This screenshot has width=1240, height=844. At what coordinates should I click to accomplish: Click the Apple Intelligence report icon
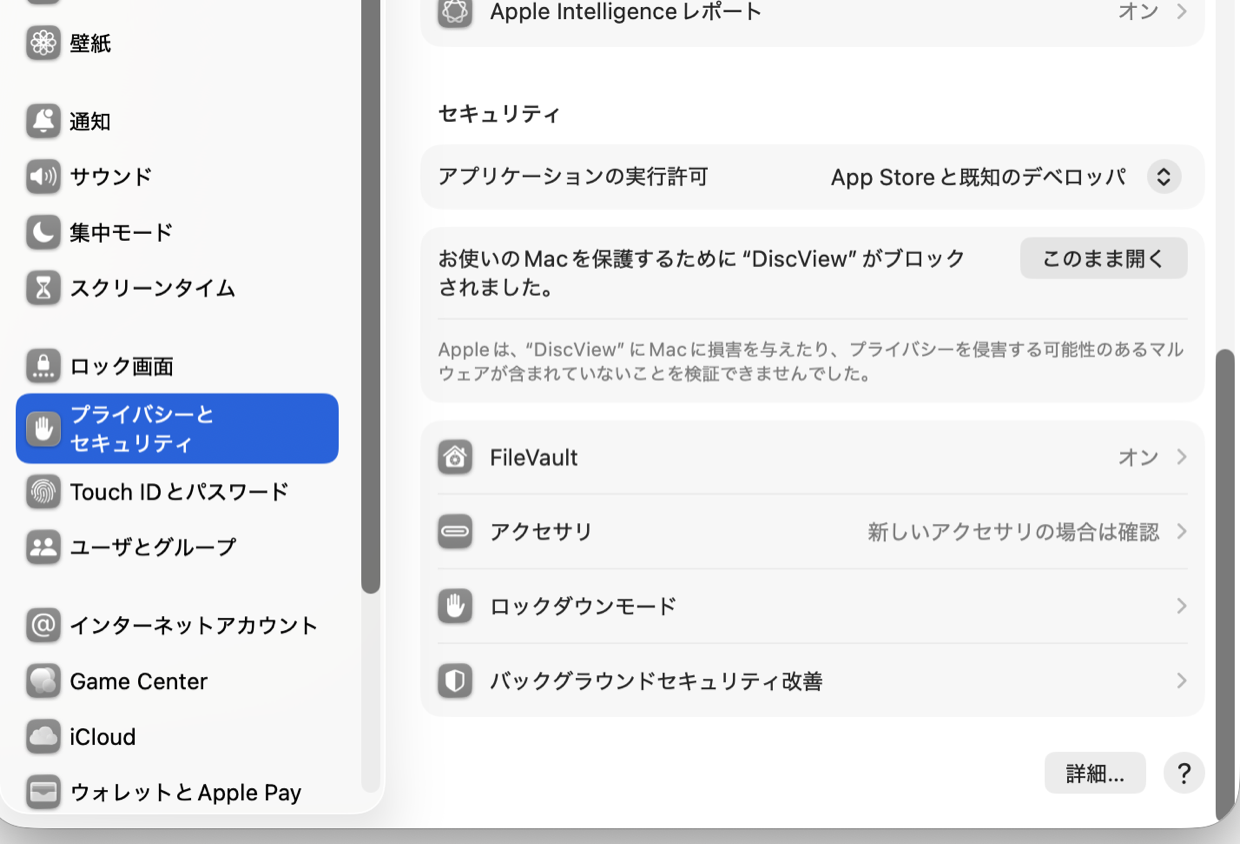[455, 12]
